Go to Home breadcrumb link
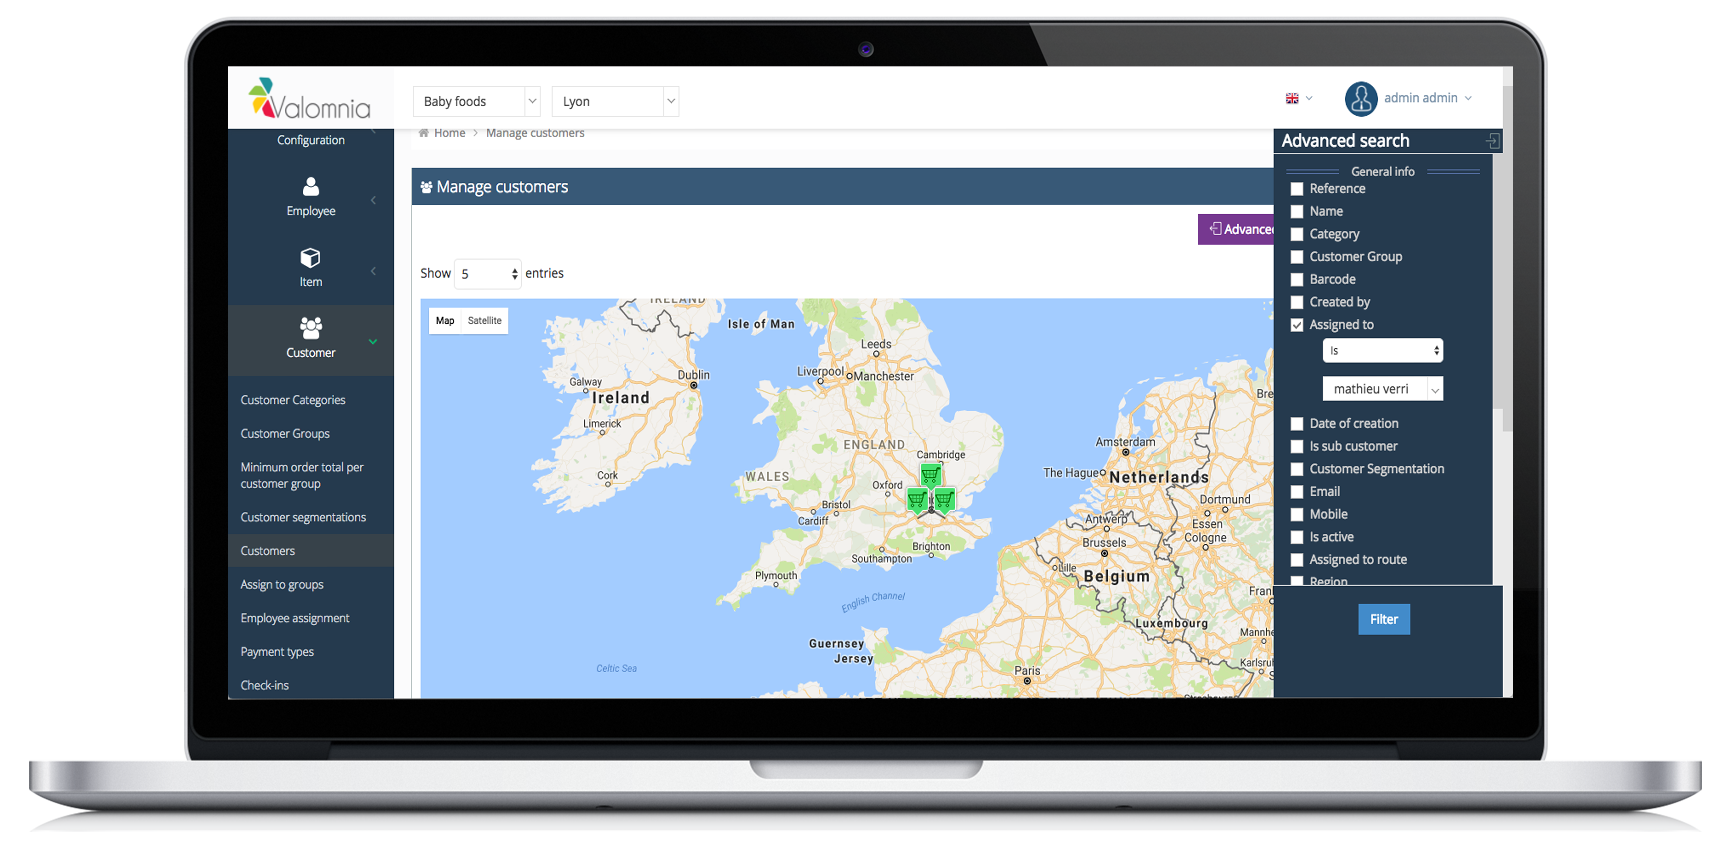 pos(450,133)
